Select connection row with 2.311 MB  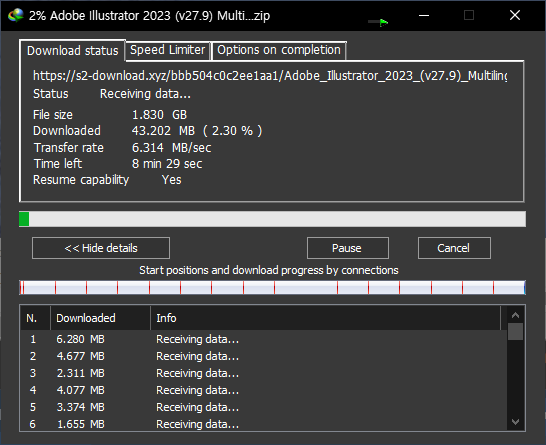click(263, 373)
